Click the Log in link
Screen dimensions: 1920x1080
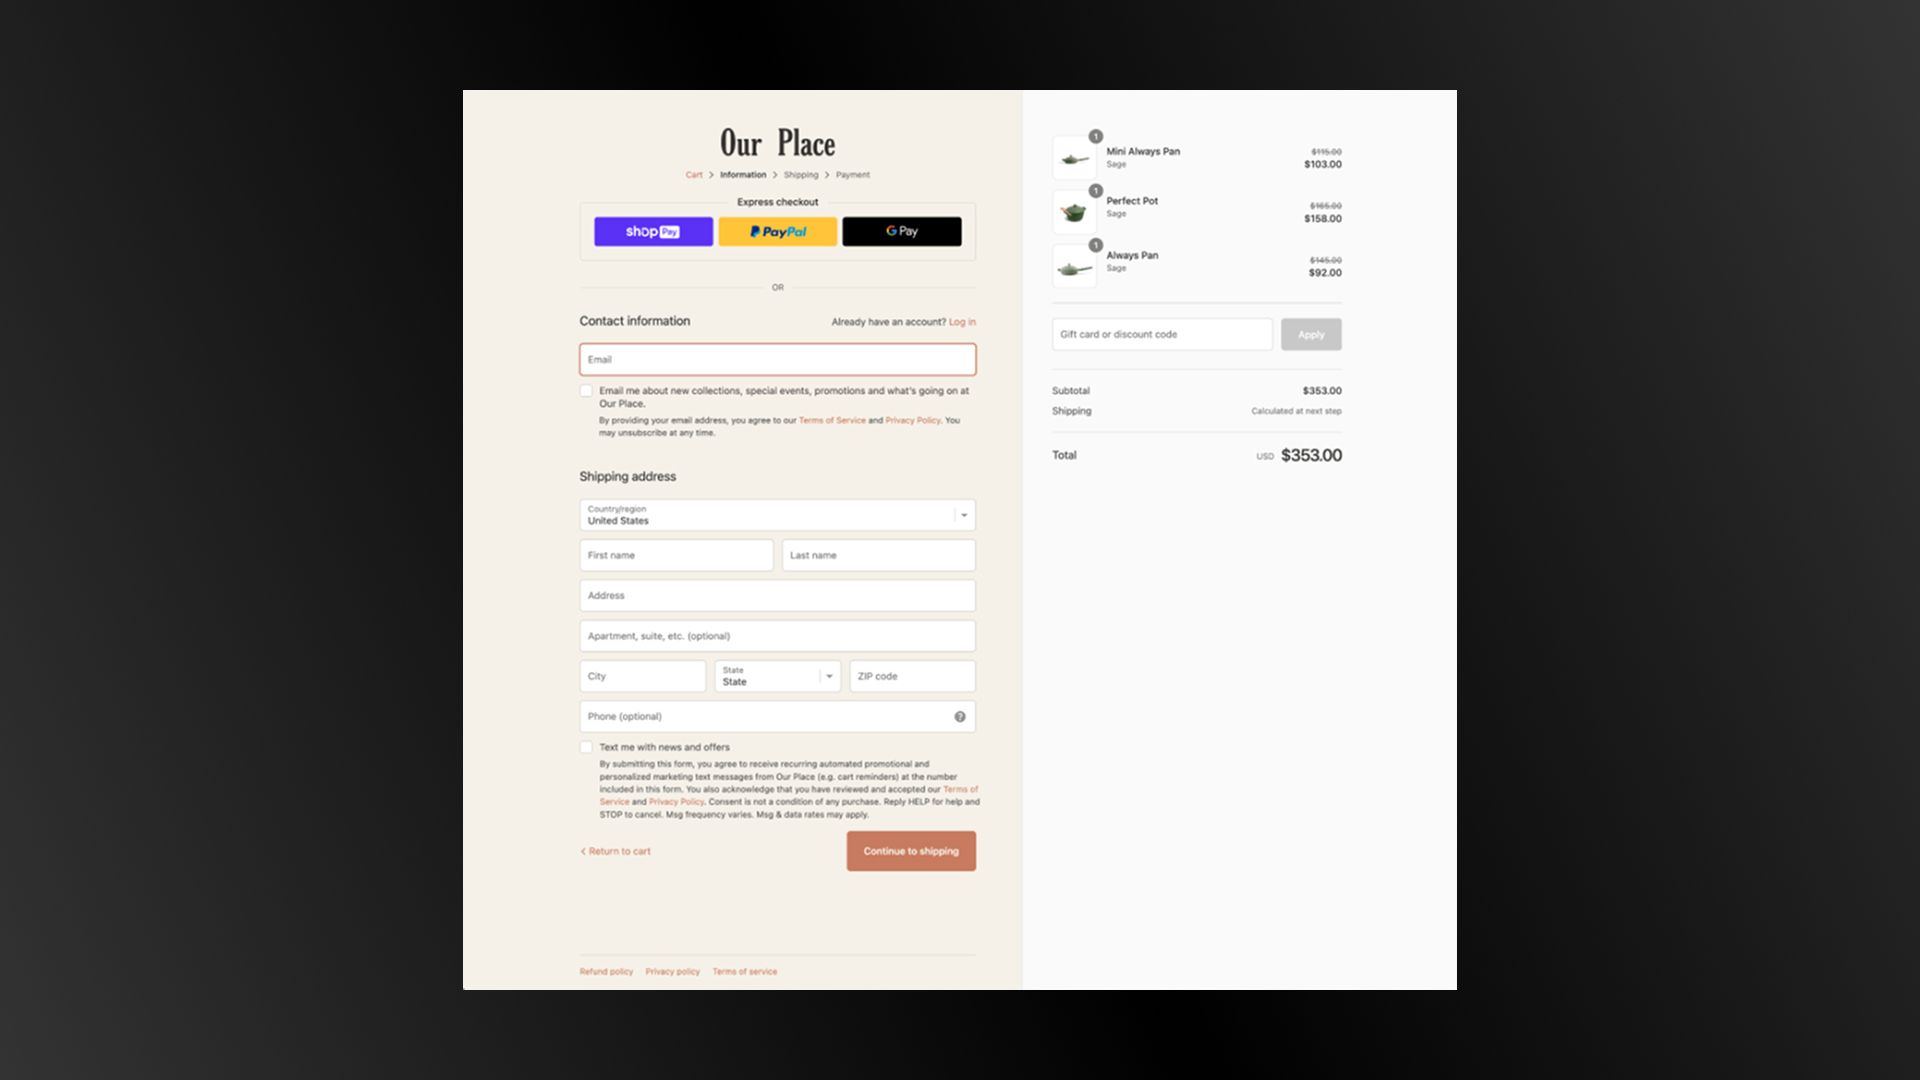pos(962,322)
